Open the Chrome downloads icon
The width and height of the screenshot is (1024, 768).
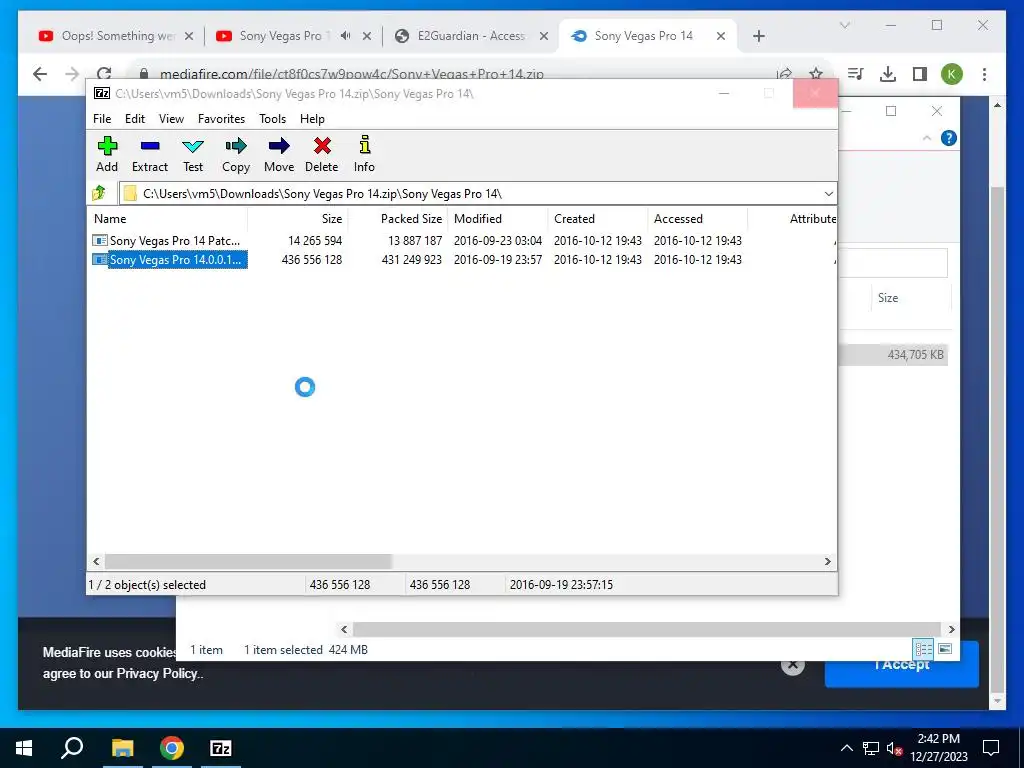[x=888, y=74]
